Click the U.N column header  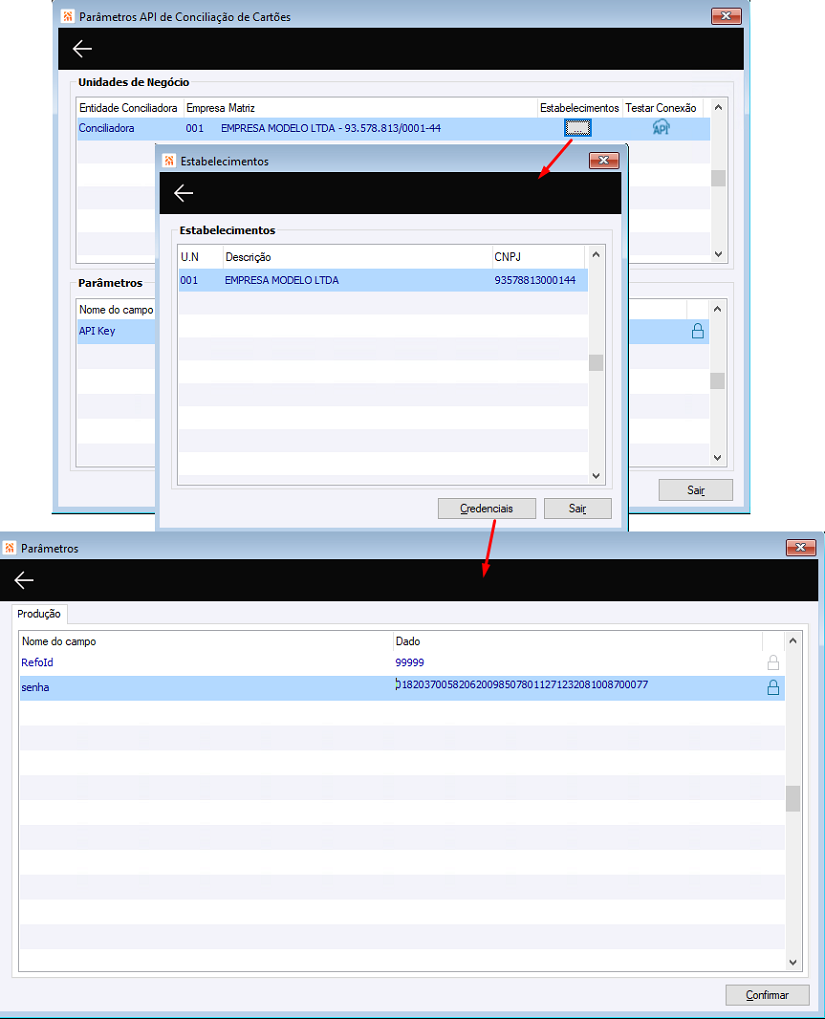[190, 257]
